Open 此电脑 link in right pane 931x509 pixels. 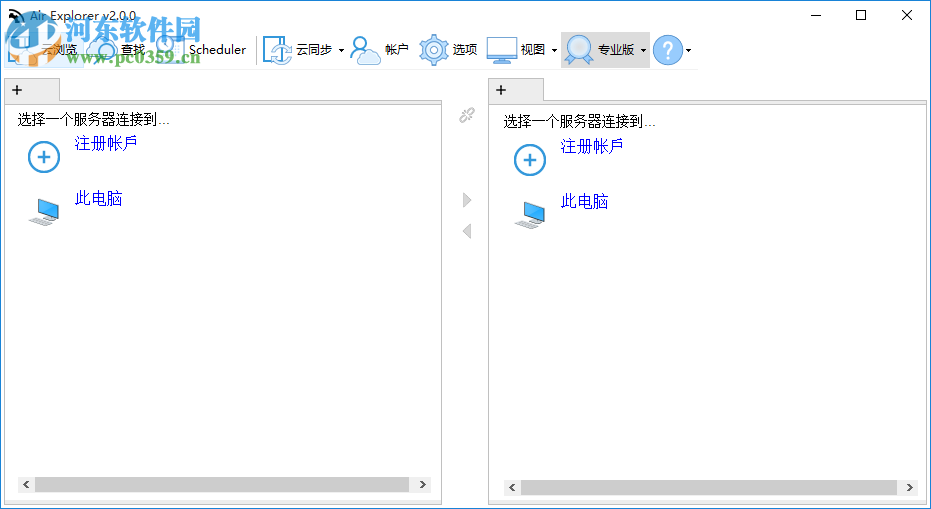[584, 201]
